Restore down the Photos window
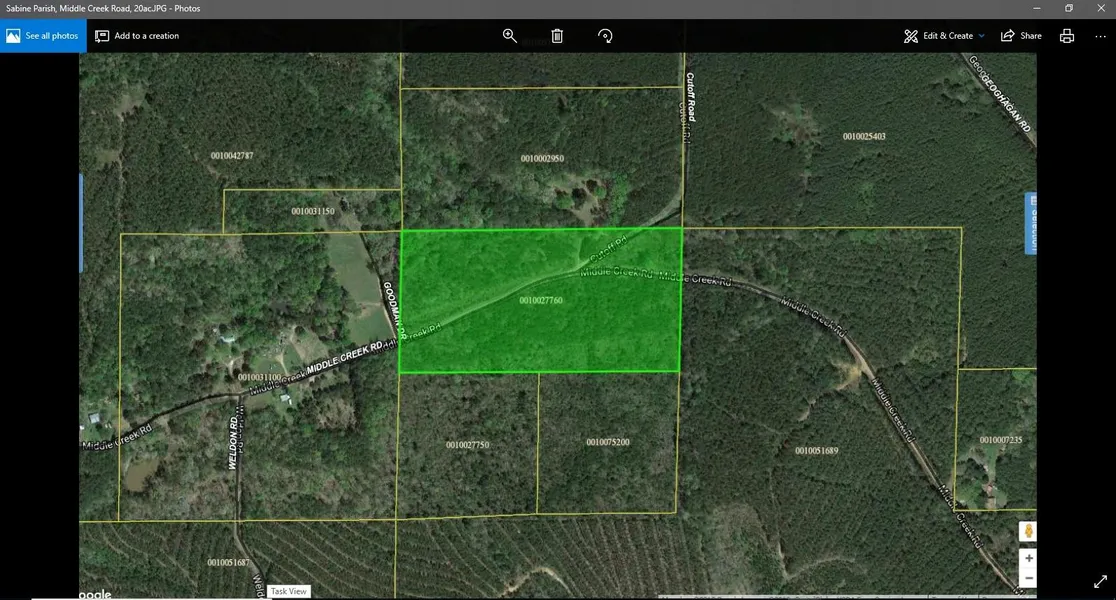Image resolution: width=1116 pixels, height=600 pixels. pyautogui.click(x=1068, y=8)
